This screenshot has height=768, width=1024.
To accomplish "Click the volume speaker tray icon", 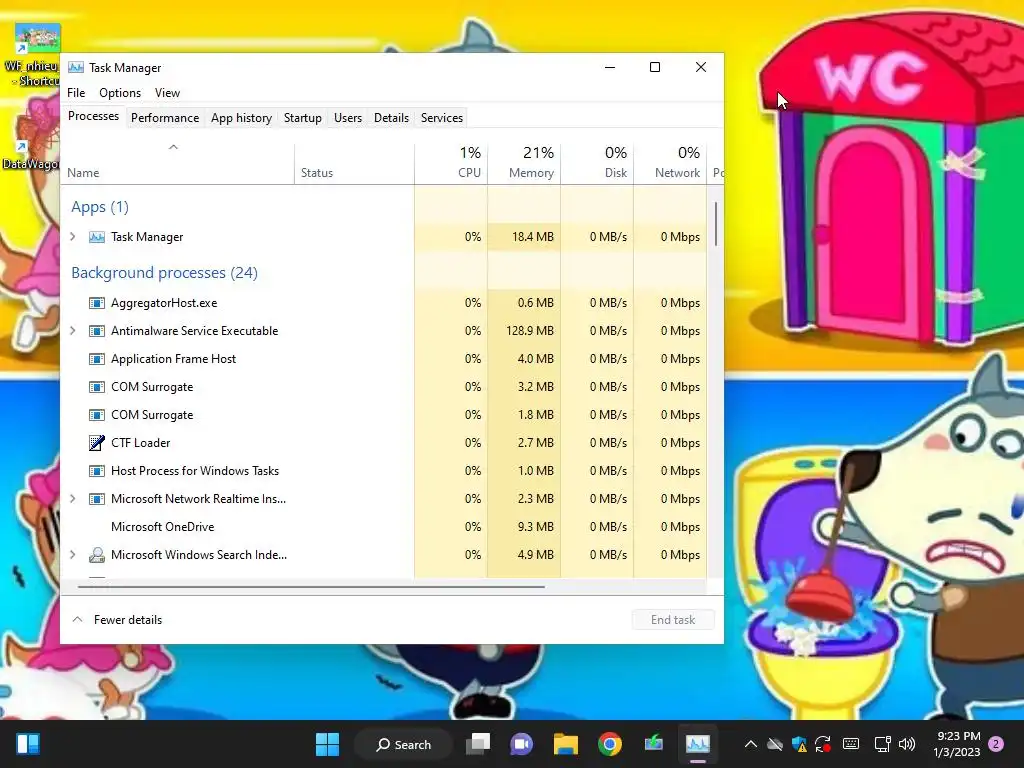I will [x=907, y=744].
